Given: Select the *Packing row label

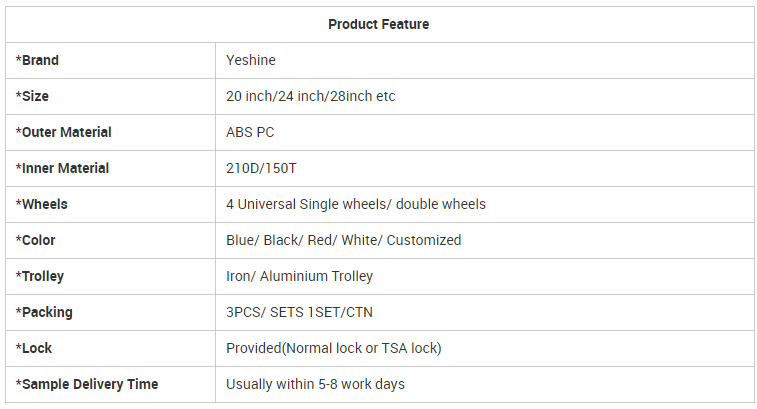Looking at the screenshot, I should coord(45,312).
